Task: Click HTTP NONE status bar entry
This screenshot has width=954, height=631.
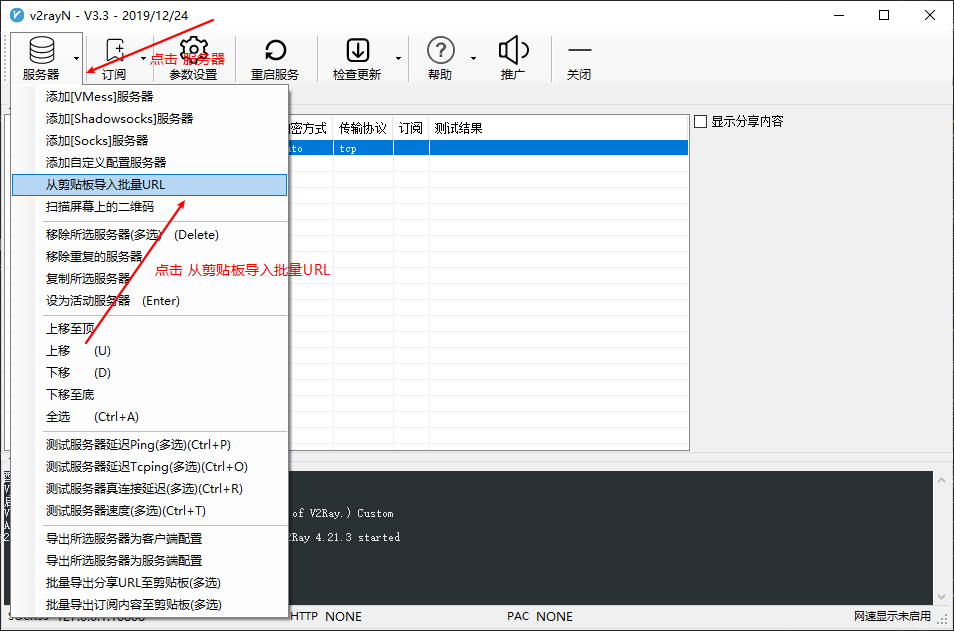Action: coord(326,616)
